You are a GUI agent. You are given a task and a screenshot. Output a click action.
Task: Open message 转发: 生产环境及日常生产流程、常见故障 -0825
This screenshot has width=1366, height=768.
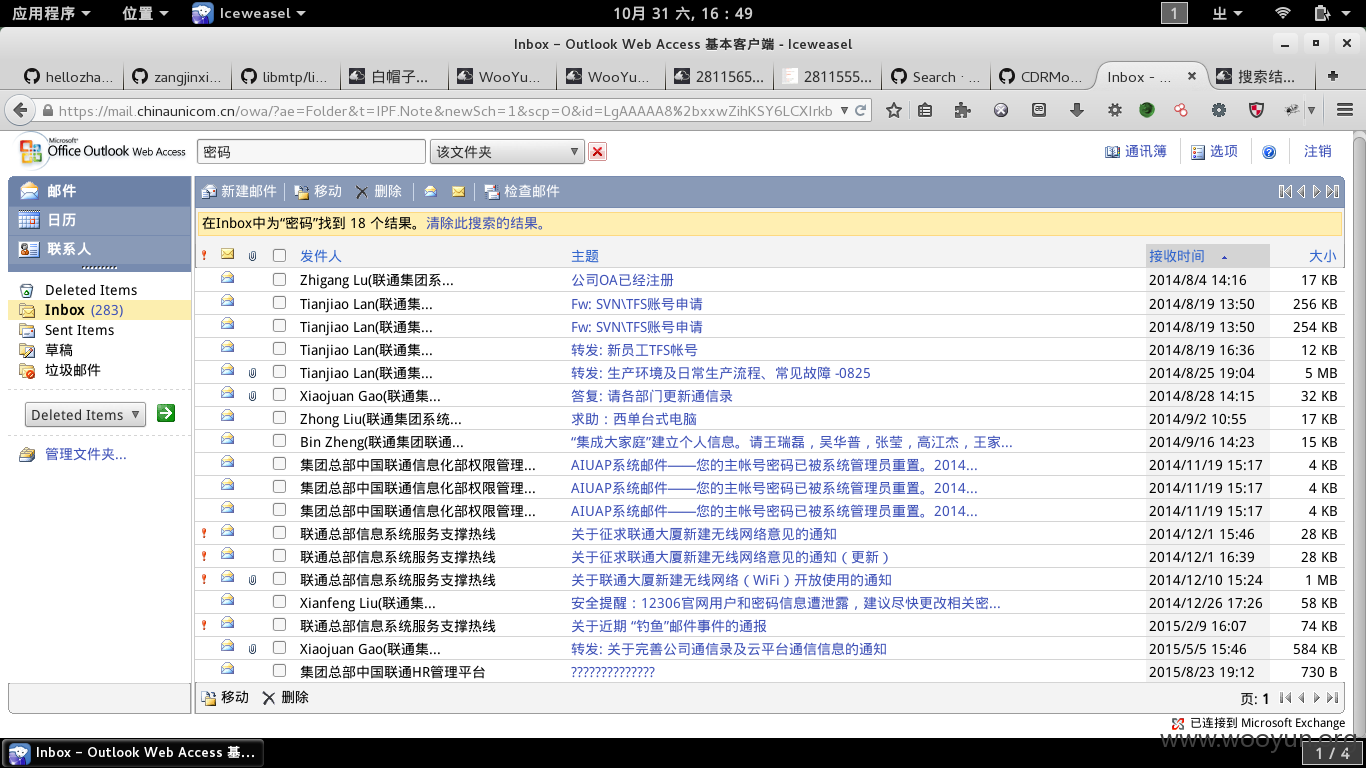pyautogui.click(x=720, y=372)
